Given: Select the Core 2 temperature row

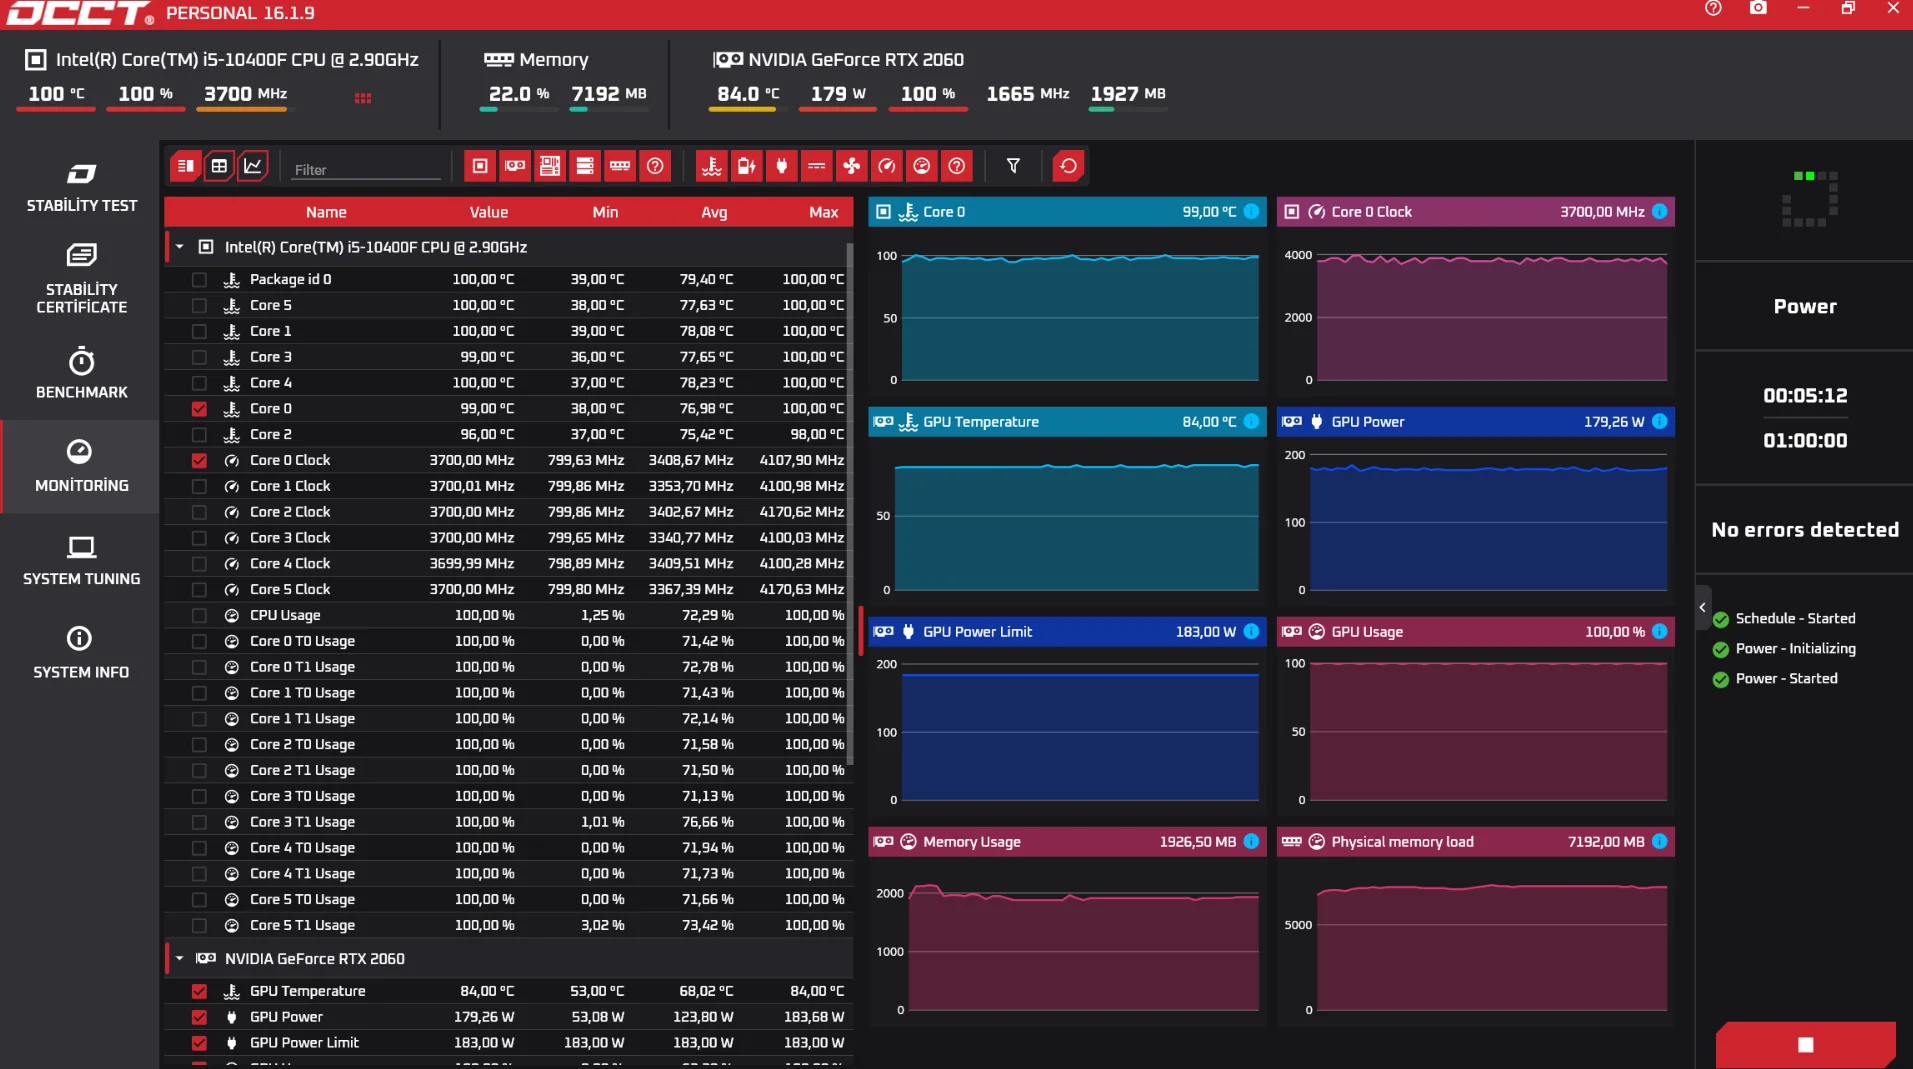Looking at the screenshot, I should [508, 435].
